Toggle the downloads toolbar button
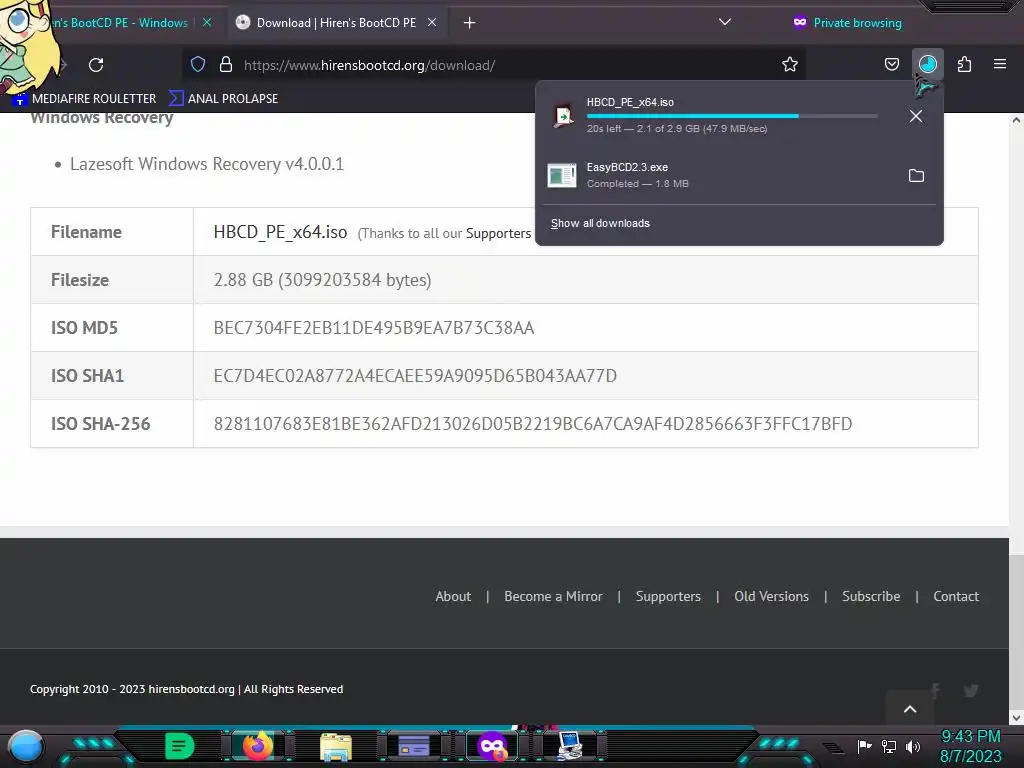Screen dimensions: 1024x768 [x=927, y=65]
